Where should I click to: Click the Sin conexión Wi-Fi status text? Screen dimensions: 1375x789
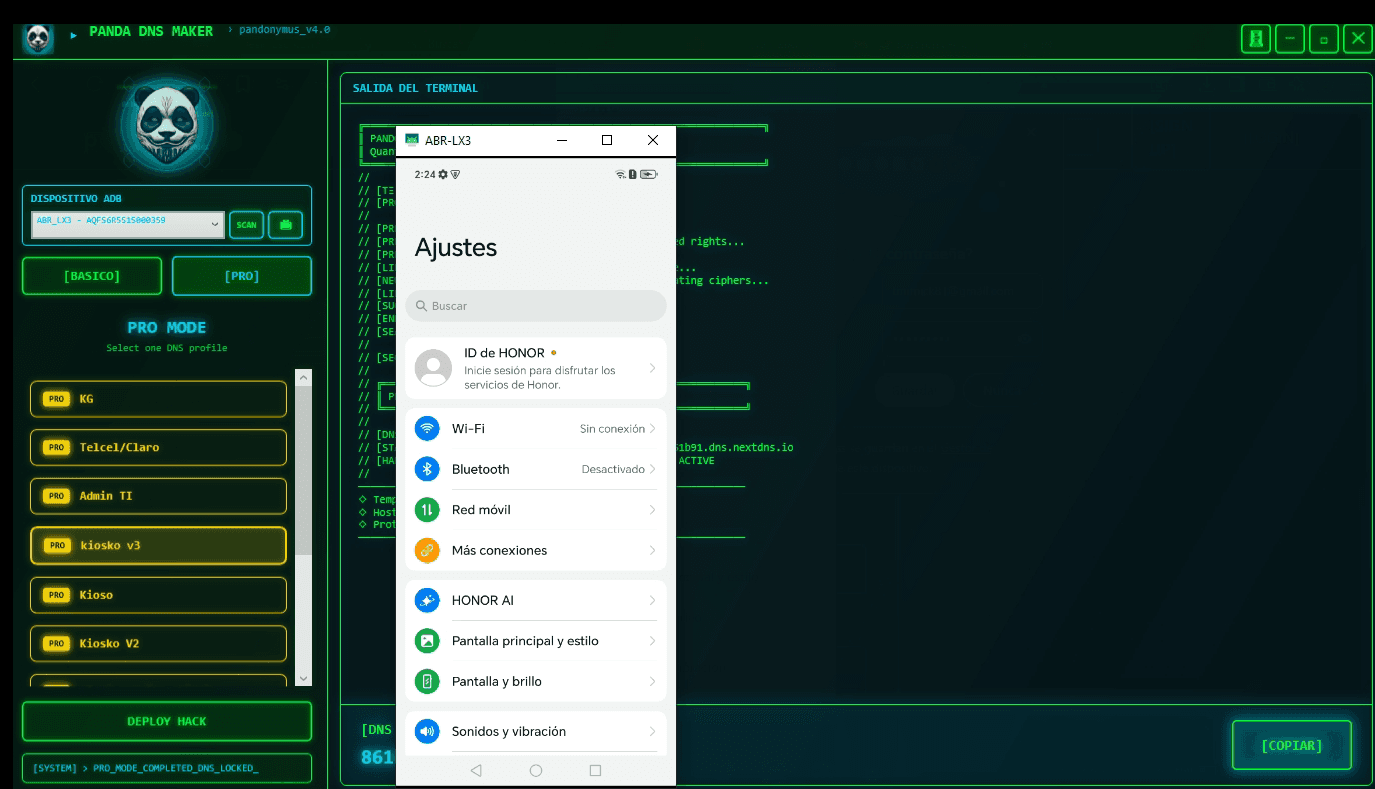[x=612, y=428]
